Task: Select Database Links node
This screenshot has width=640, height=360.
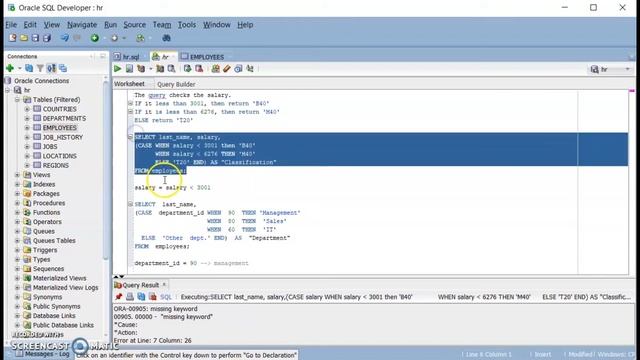Action: (54, 316)
